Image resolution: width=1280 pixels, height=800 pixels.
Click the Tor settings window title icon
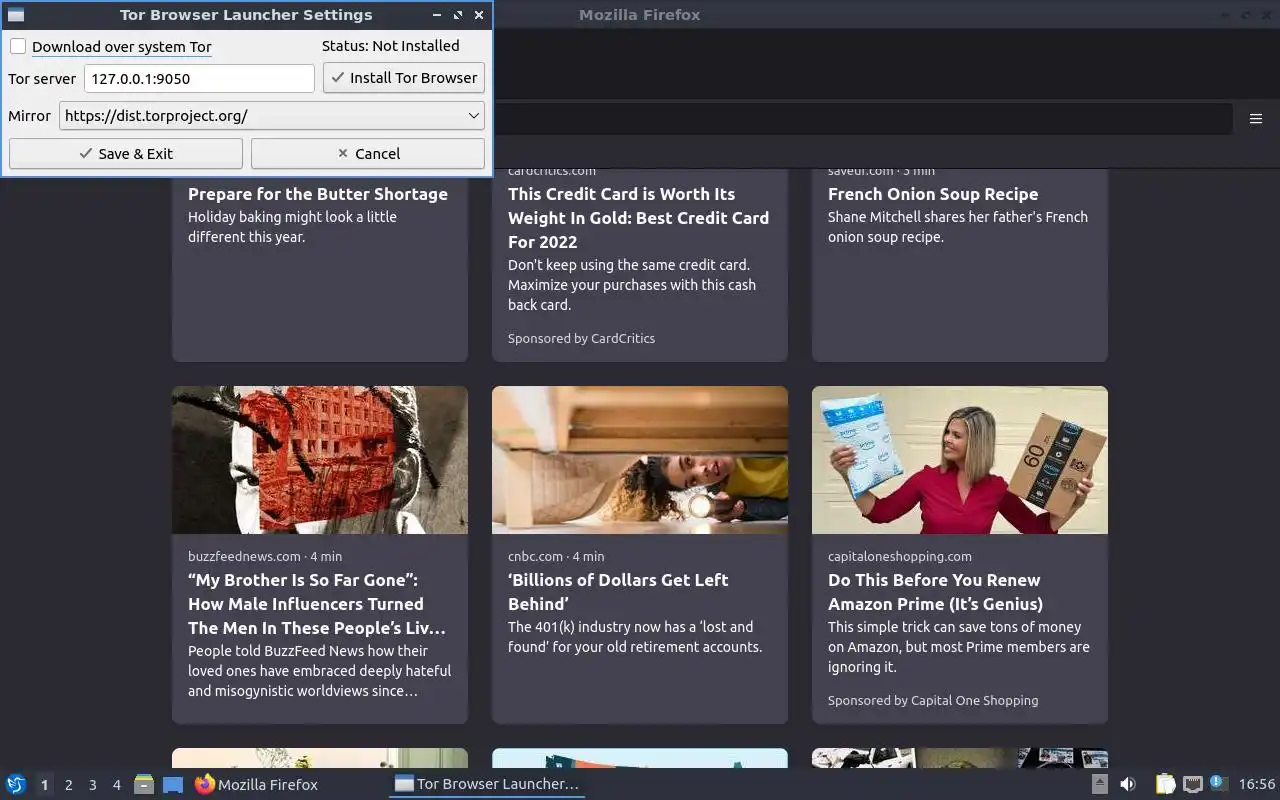(x=15, y=15)
